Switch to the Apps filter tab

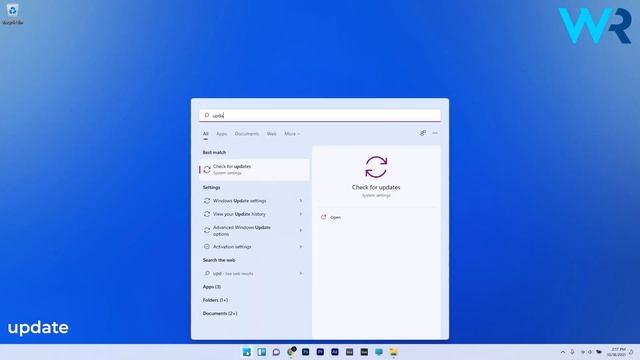point(222,134)
